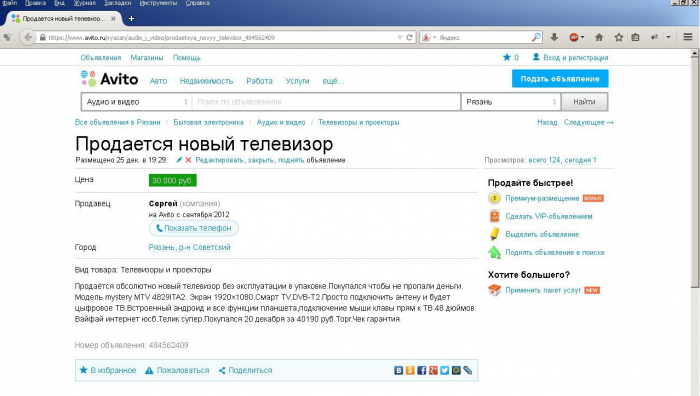Open the Журнал menu
The width and height of the screenshot is (700, 396).
[84, 3]
